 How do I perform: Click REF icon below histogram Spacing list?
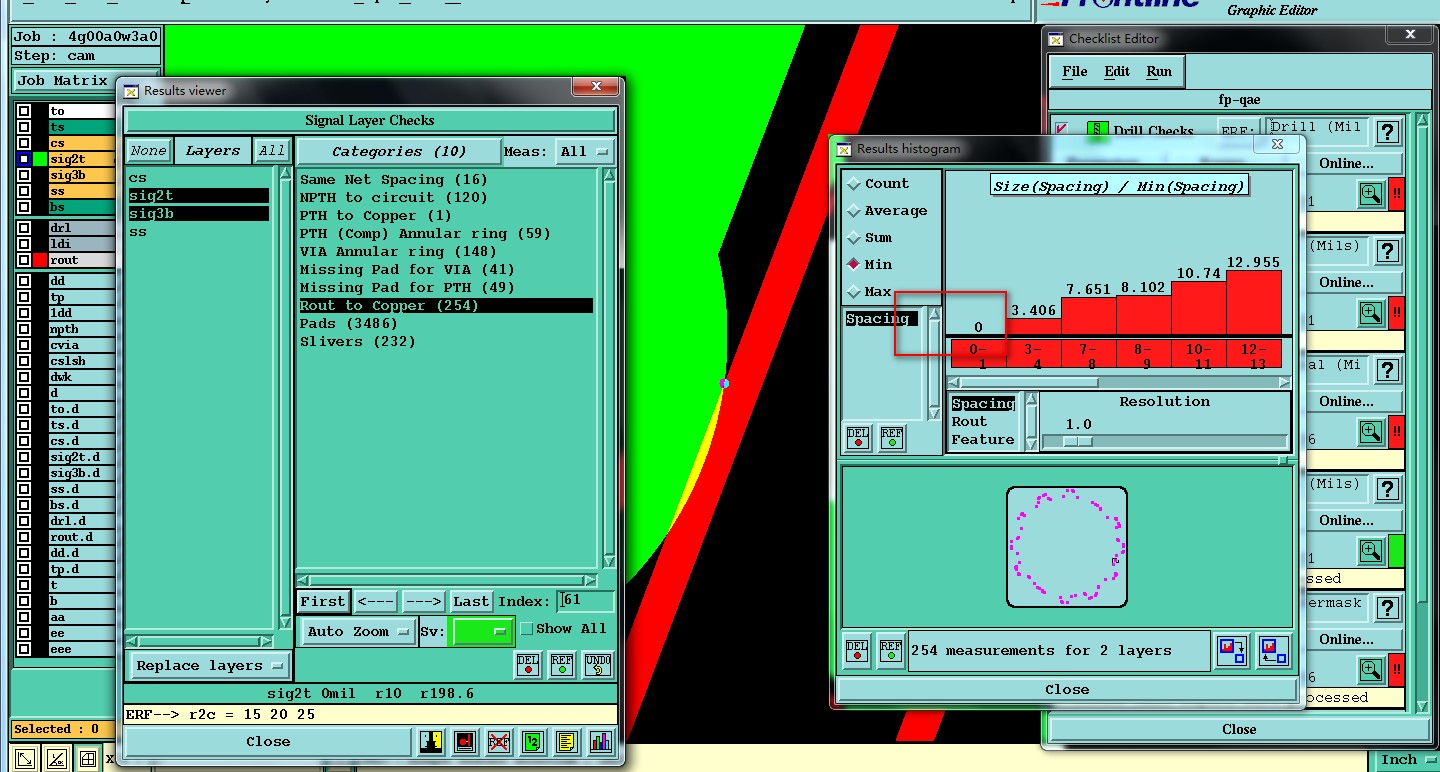[x=892, y=438]
